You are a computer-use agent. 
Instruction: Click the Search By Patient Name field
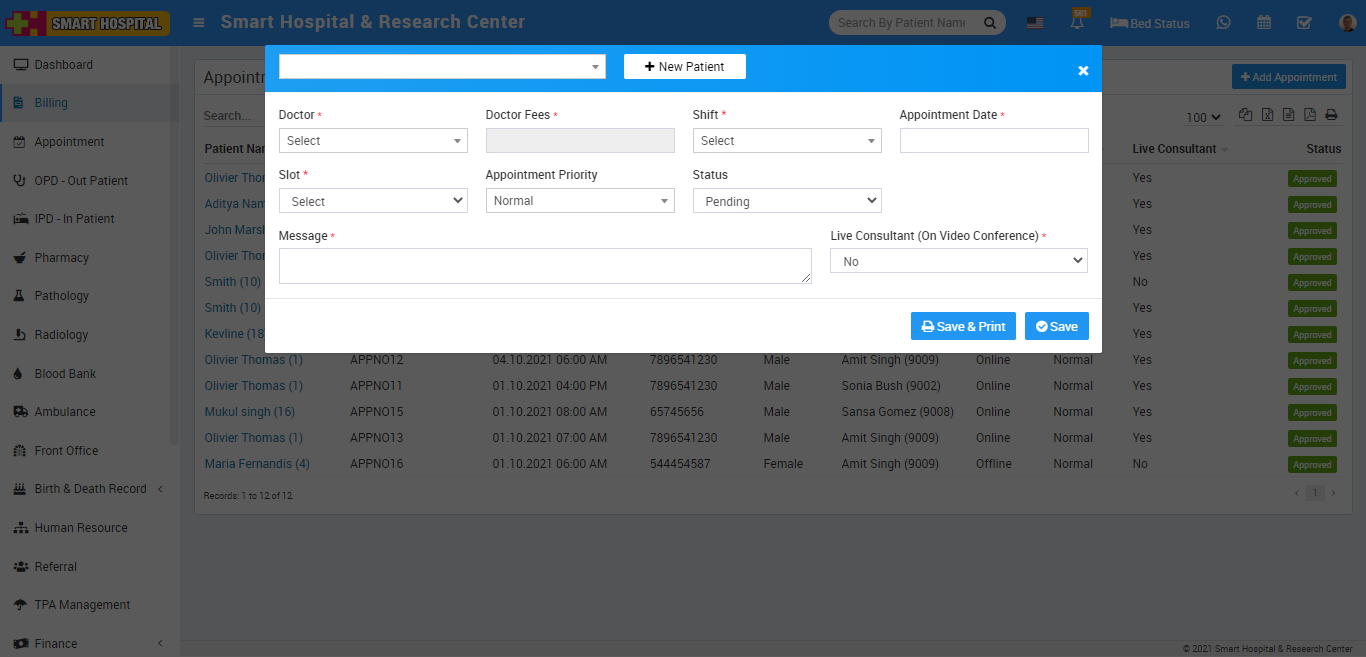(x=904, y=23)
